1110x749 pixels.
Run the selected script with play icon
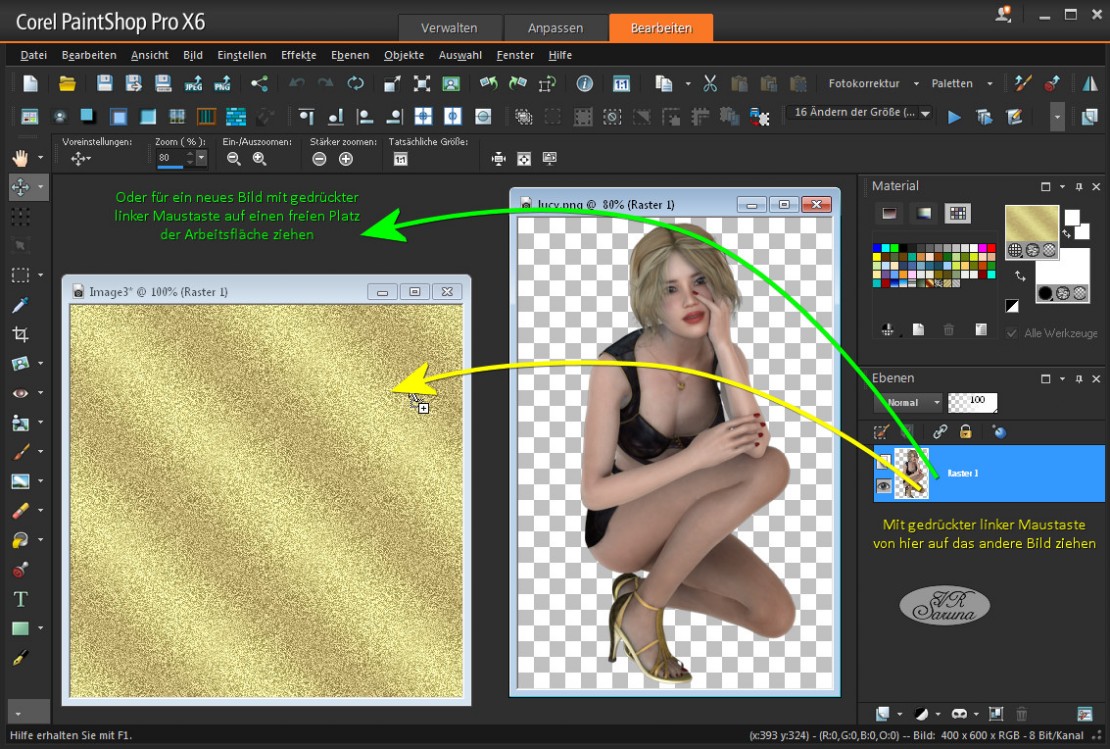pyautogui.click(x=954, y=117)
